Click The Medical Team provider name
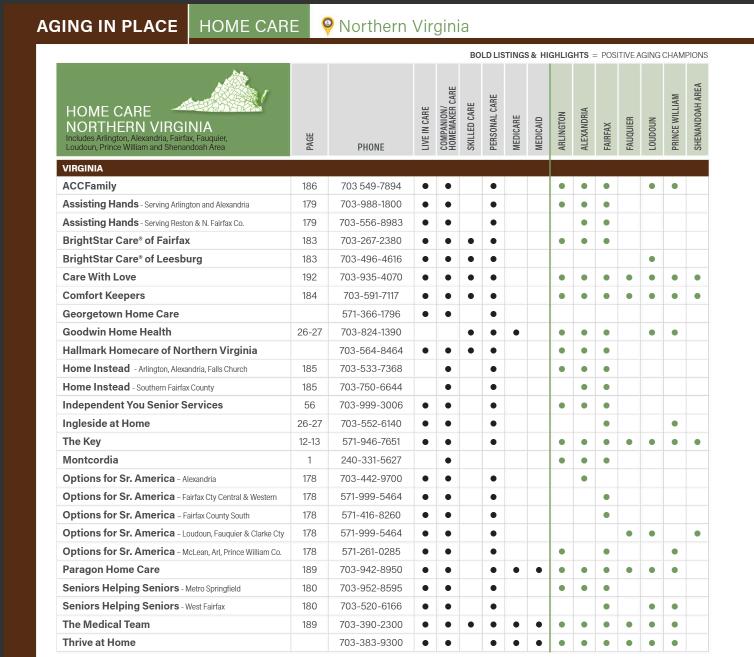Screen dimensions: 754x657 pyautogui.click(x=106, y=624)
